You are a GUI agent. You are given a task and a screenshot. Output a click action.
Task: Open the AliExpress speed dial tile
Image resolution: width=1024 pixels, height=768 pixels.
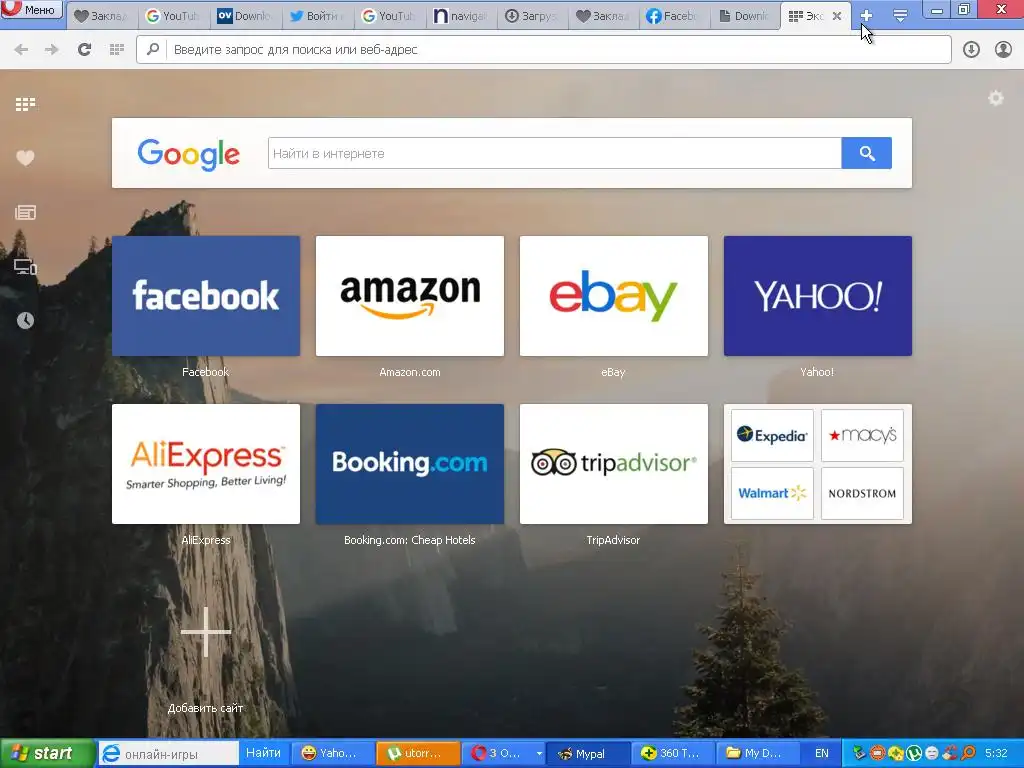pyautogui.click(x=206, y=464)
